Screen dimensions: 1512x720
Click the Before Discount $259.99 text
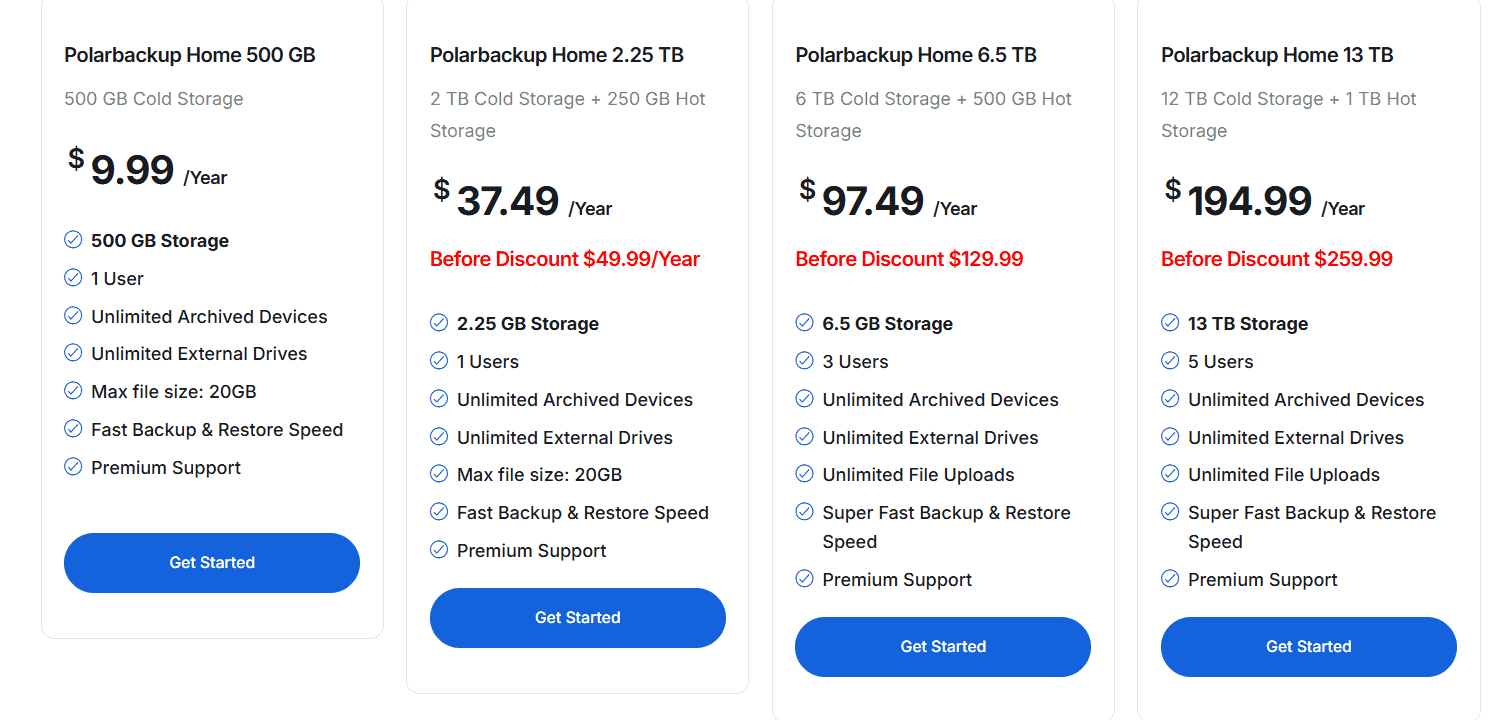[x=1276, y=258]
